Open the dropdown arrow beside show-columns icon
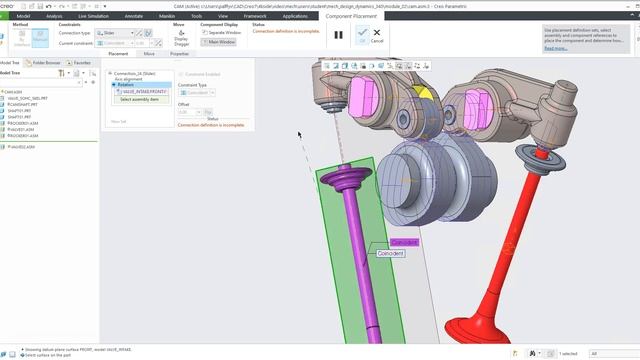 83,73
